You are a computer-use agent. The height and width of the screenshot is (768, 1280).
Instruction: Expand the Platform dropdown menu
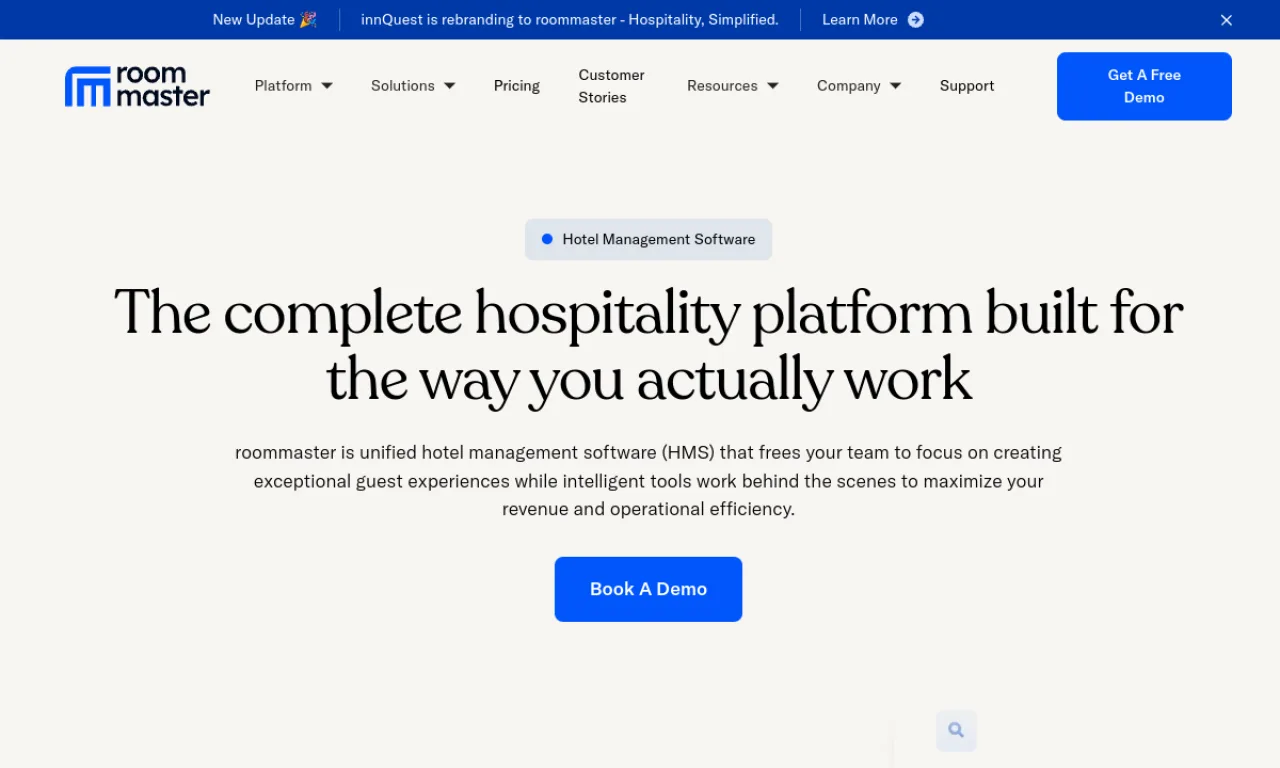[294, 86]
